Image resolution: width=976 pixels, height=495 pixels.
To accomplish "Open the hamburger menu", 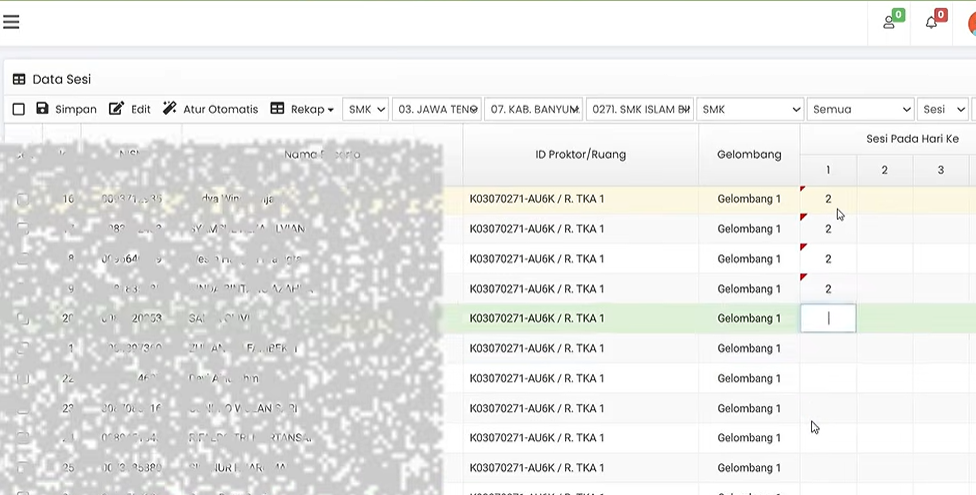I will point(11,22).
